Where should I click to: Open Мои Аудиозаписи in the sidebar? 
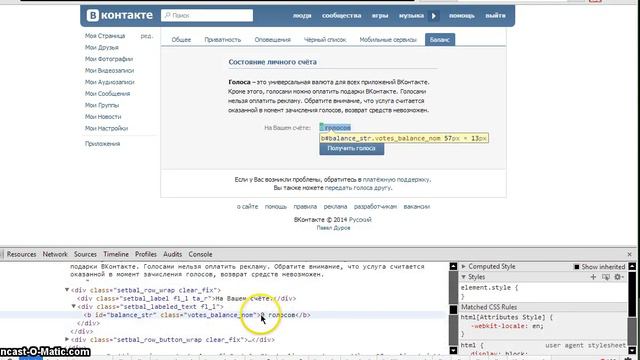(x=110, y=82)
